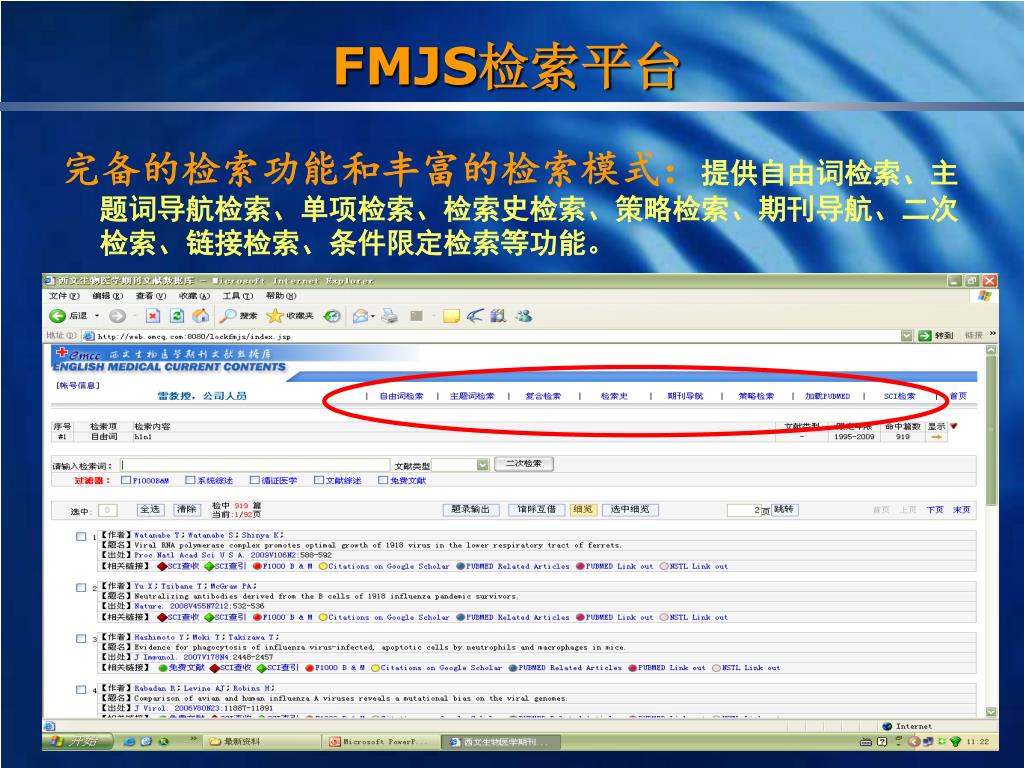This screenshot has height=768, width=1024.
Task: Click the browser vertical scrollbar thumb
Action: (x=991, y=431)
